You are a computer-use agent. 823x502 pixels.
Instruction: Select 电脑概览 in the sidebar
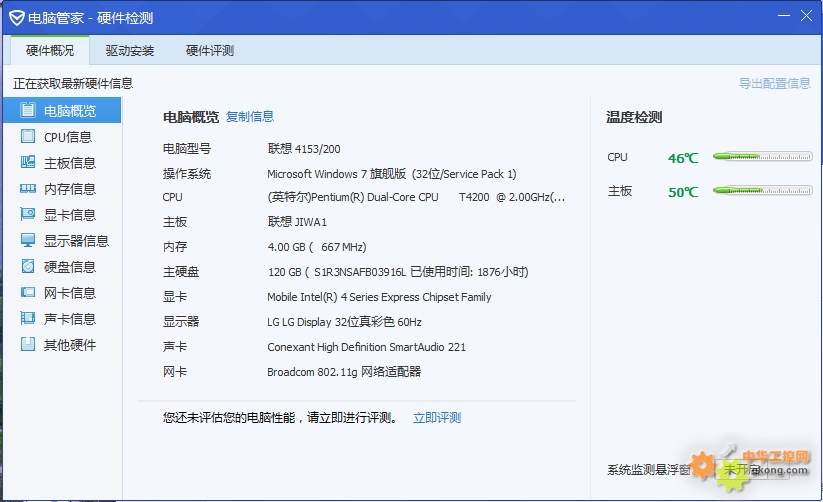(x=62, y=110)
